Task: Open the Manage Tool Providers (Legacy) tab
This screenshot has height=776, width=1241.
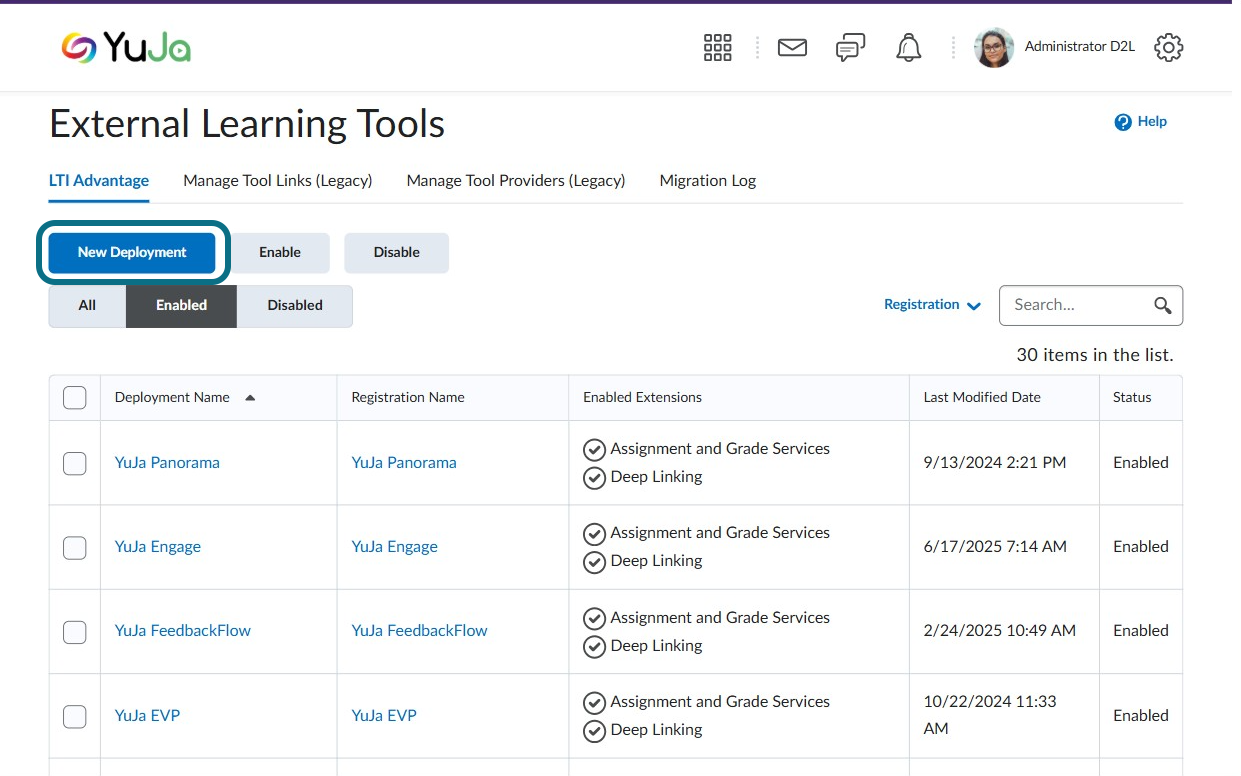Action: [x=516, y=181]
